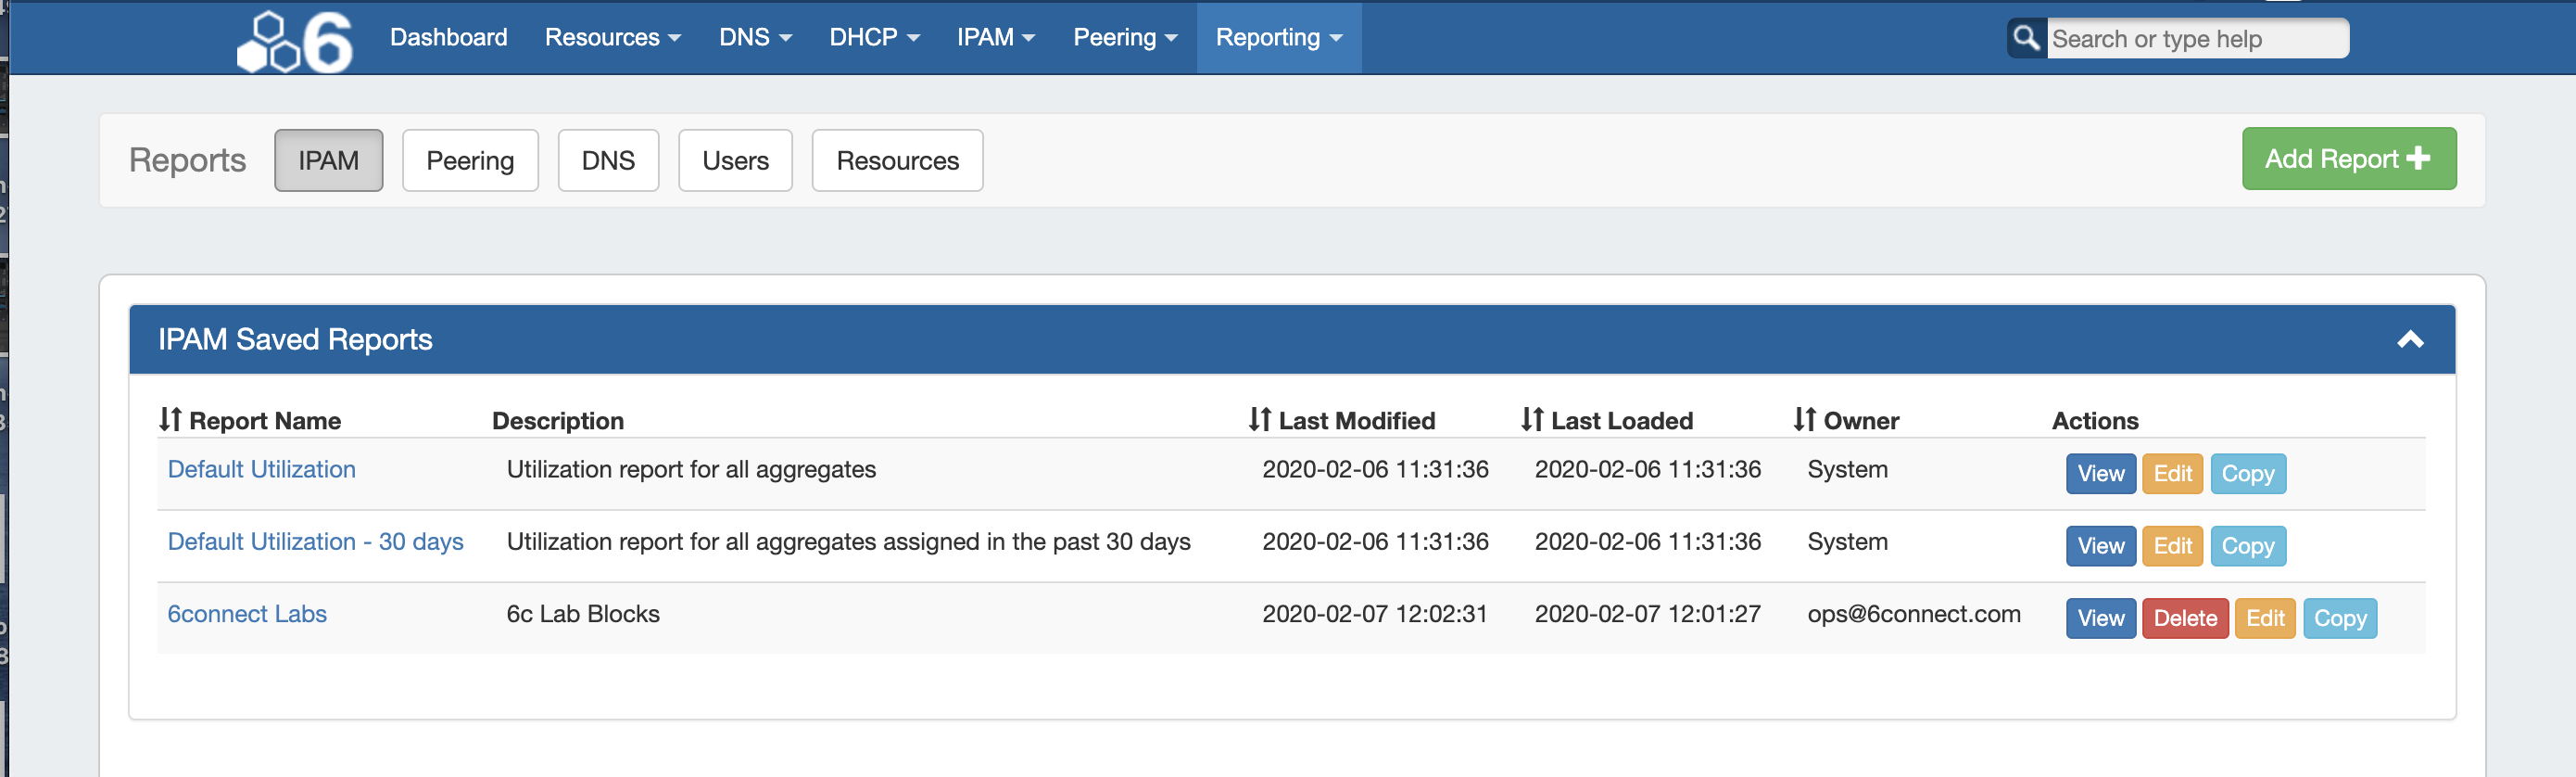Open the Reporting dropdown menu
The width and height of the screenshot is (2576, 777).
(x=1278, y=38)
